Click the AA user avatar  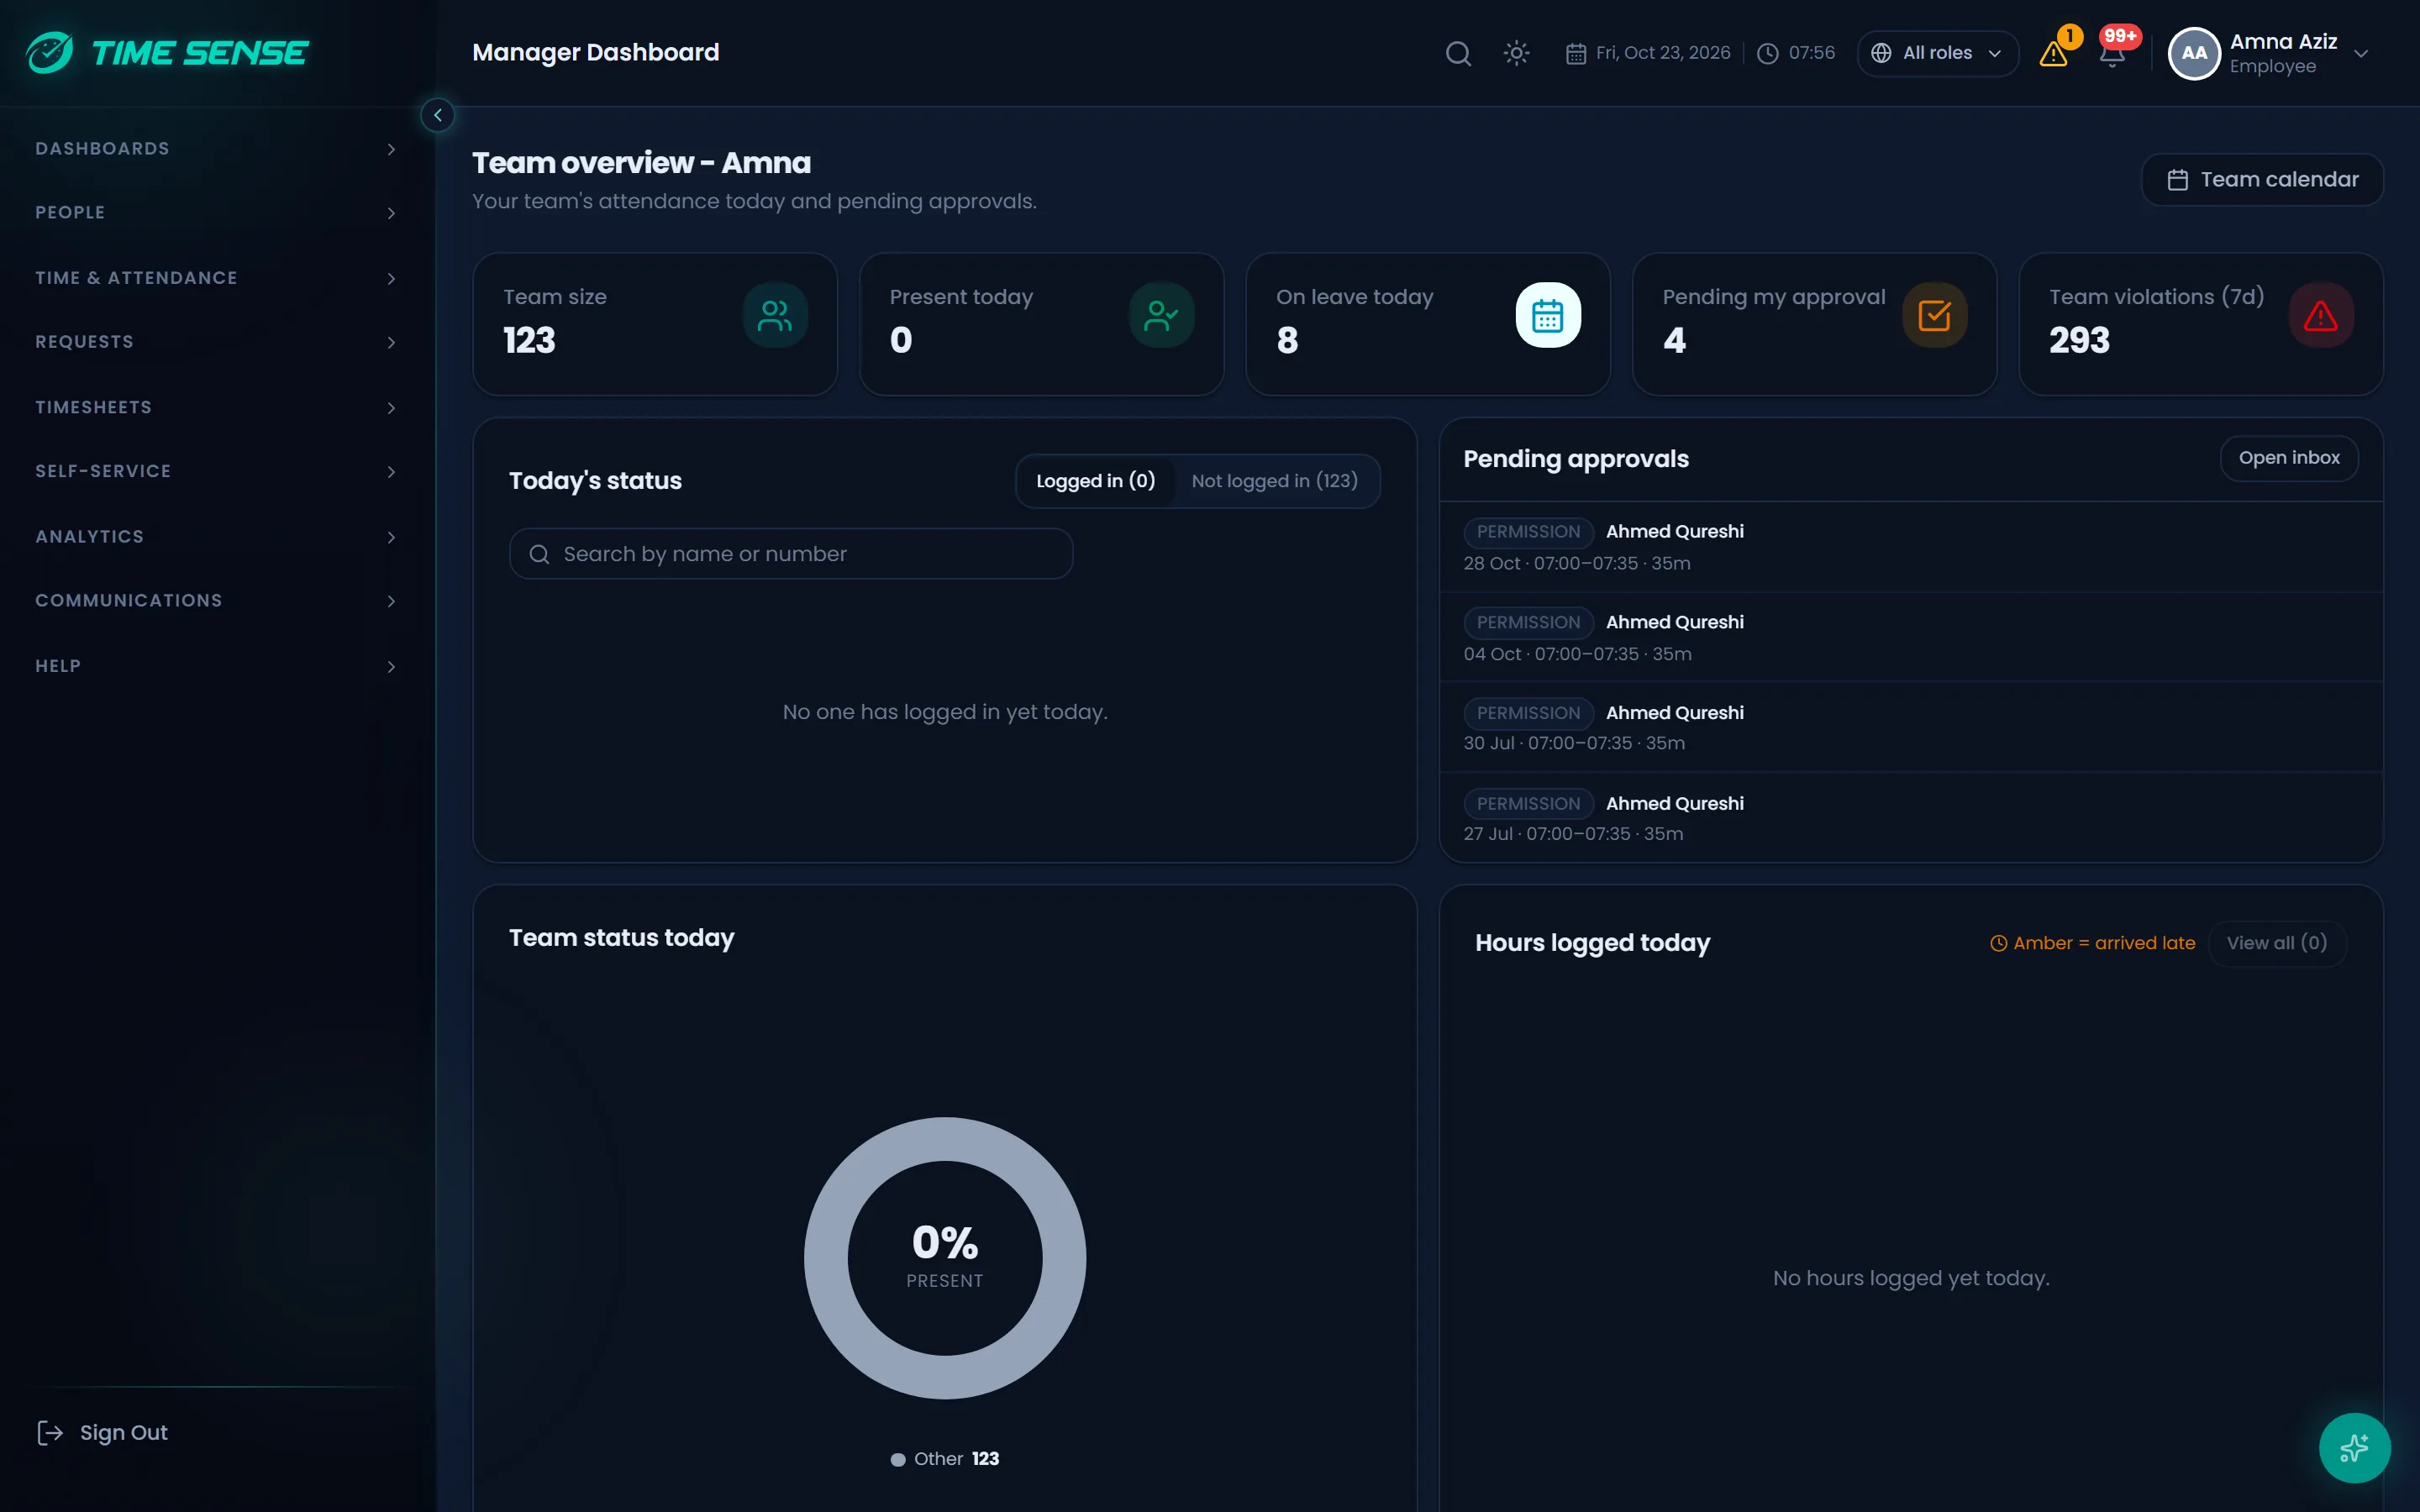(x=2194, y=53)
